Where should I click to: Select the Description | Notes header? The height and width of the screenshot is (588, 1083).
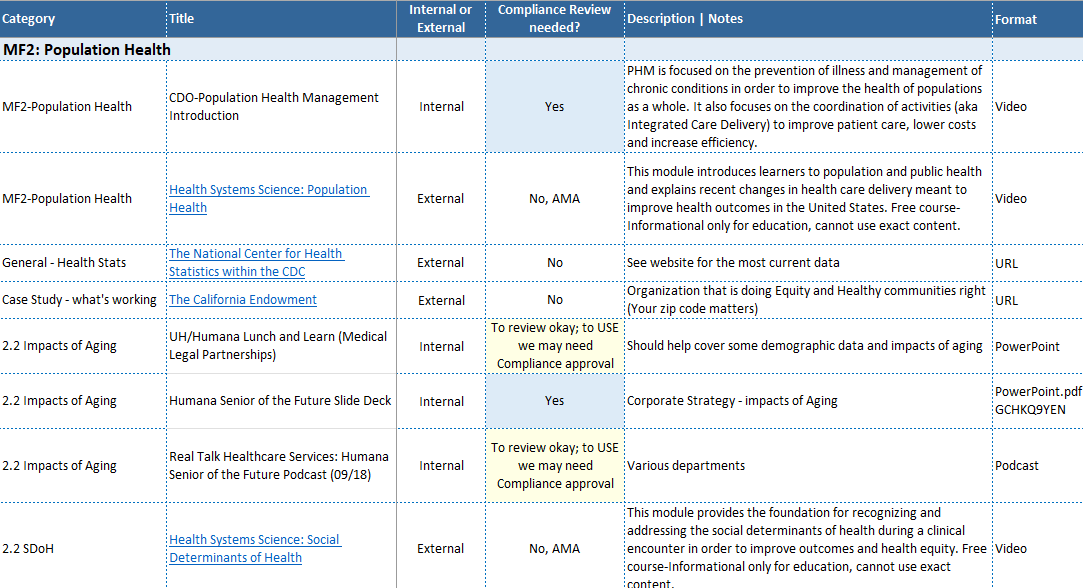tap(808, 19)
